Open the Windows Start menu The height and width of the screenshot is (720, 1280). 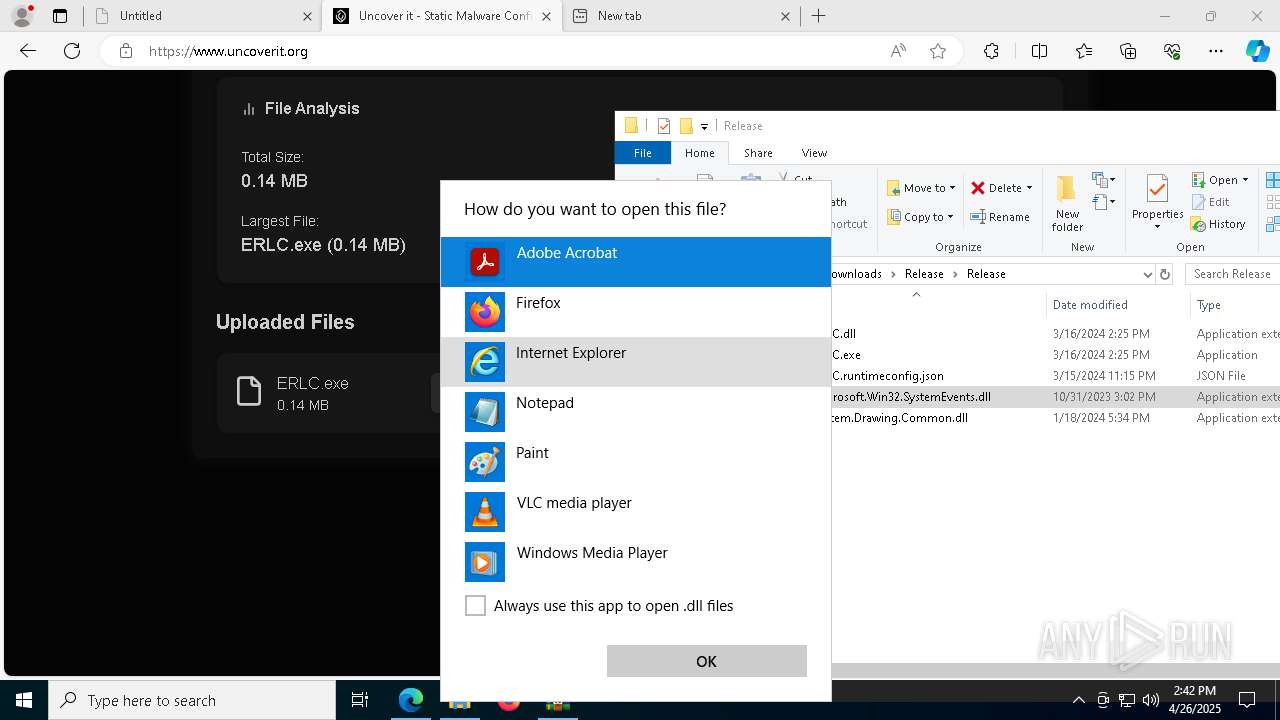point(24,700)
